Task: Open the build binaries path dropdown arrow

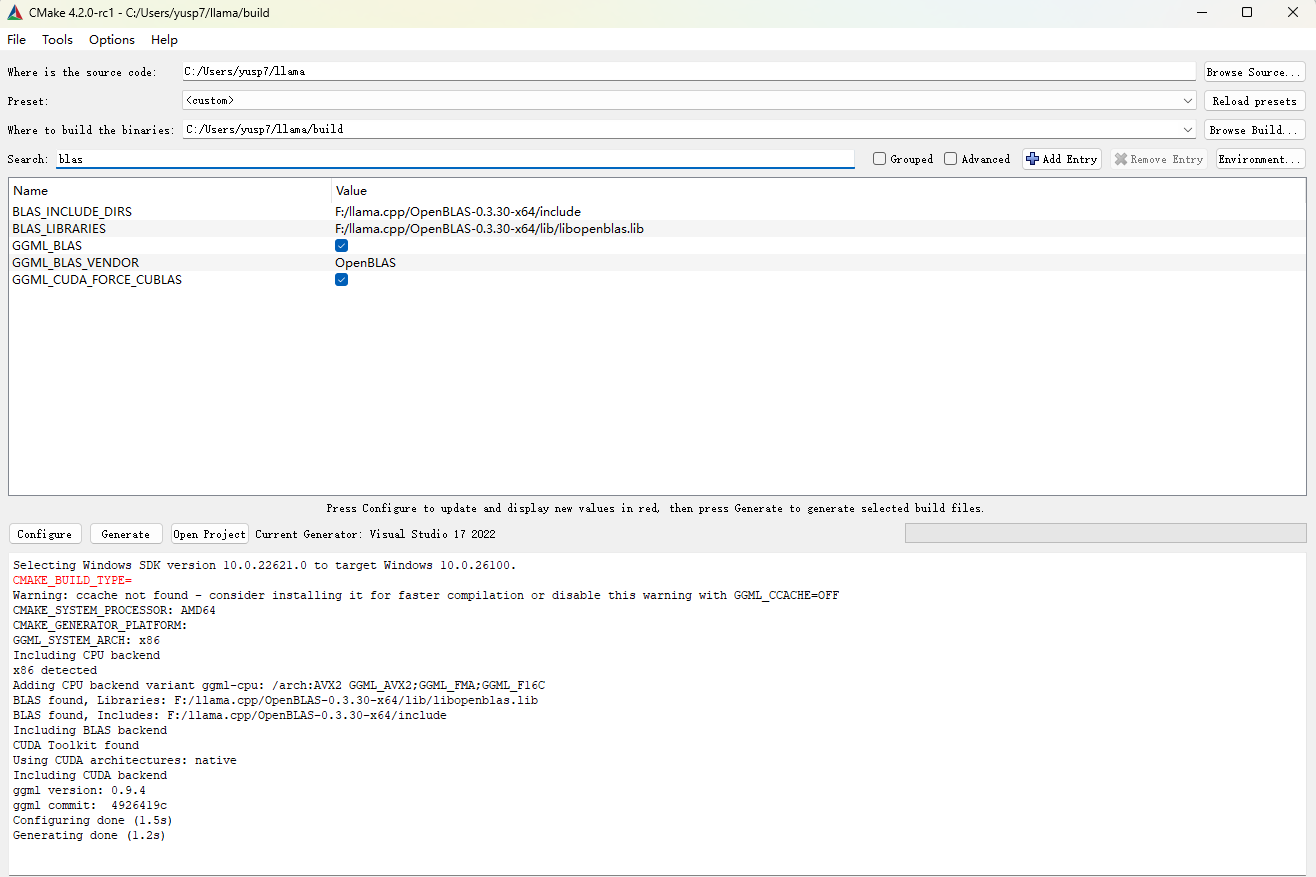Action: pos(1188,130)
